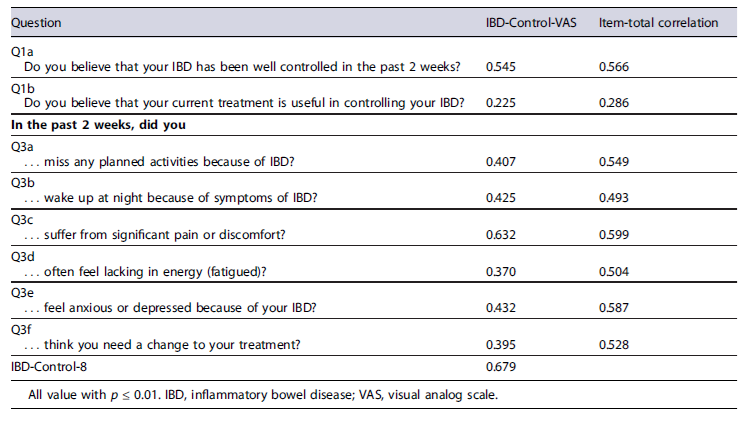Click the Q3b wake up at night question

pos(171,197)
